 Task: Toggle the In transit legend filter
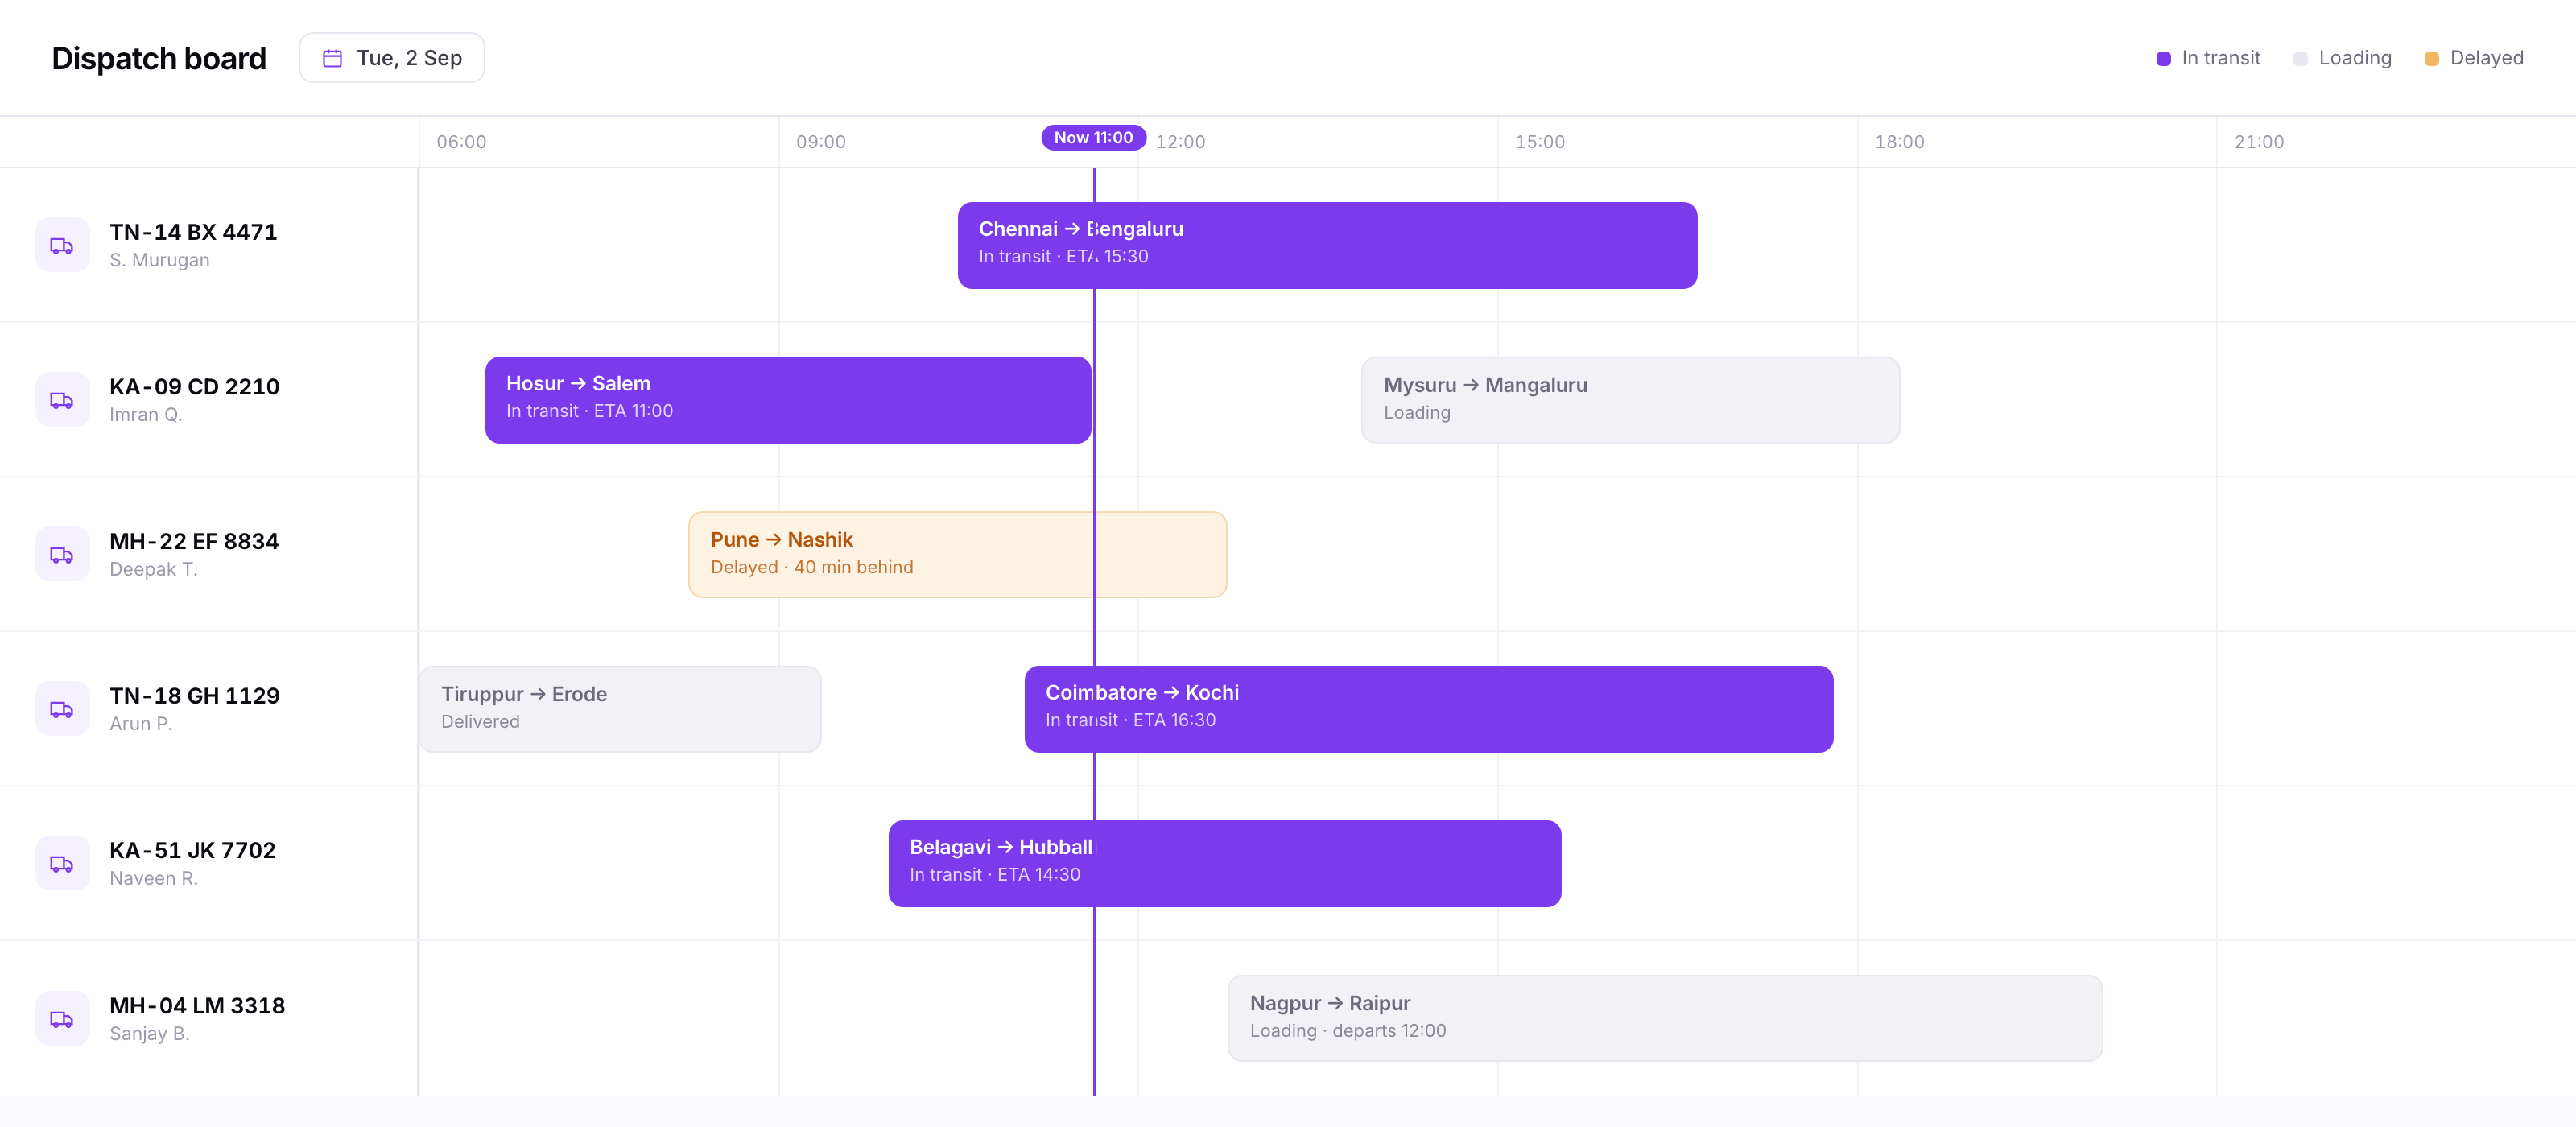[2208, 58]
